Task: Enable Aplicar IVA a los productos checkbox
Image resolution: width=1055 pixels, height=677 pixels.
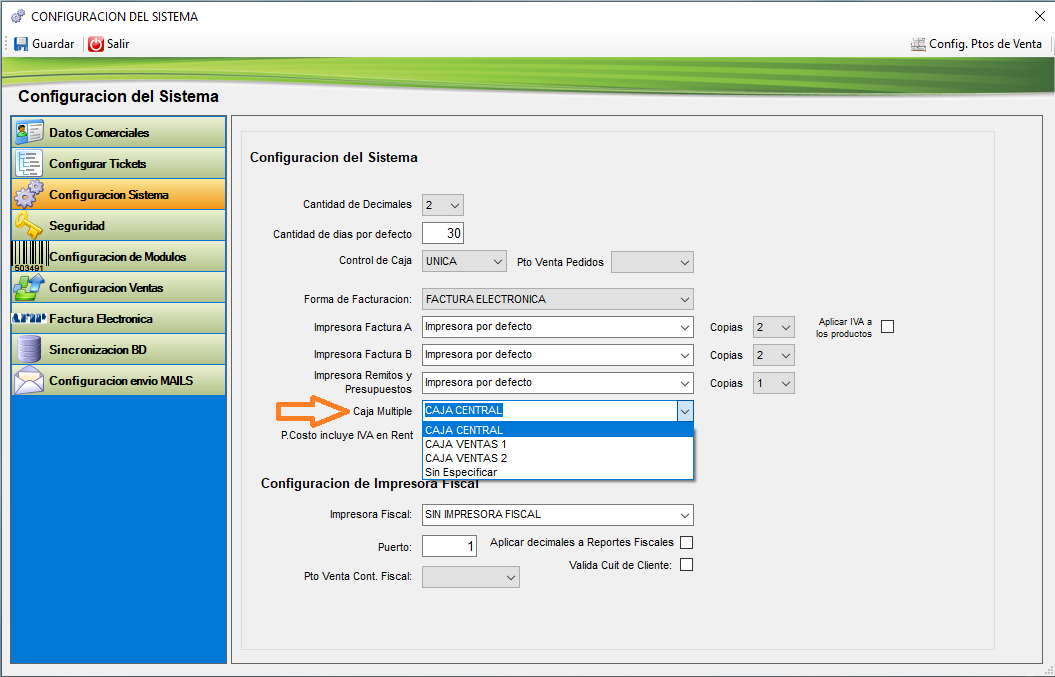Action: (x=886, y=327)
